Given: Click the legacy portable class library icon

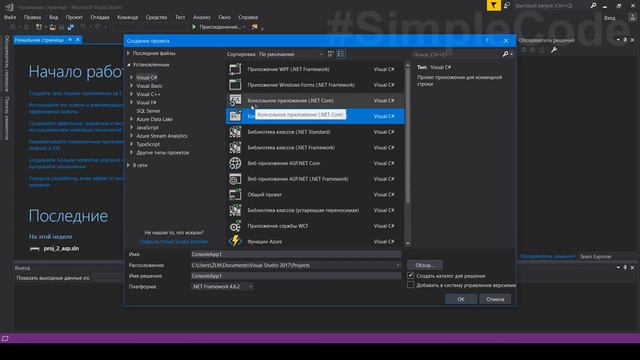Looking at the screenshot, I should pyautogui.click(x=235, y=210).
